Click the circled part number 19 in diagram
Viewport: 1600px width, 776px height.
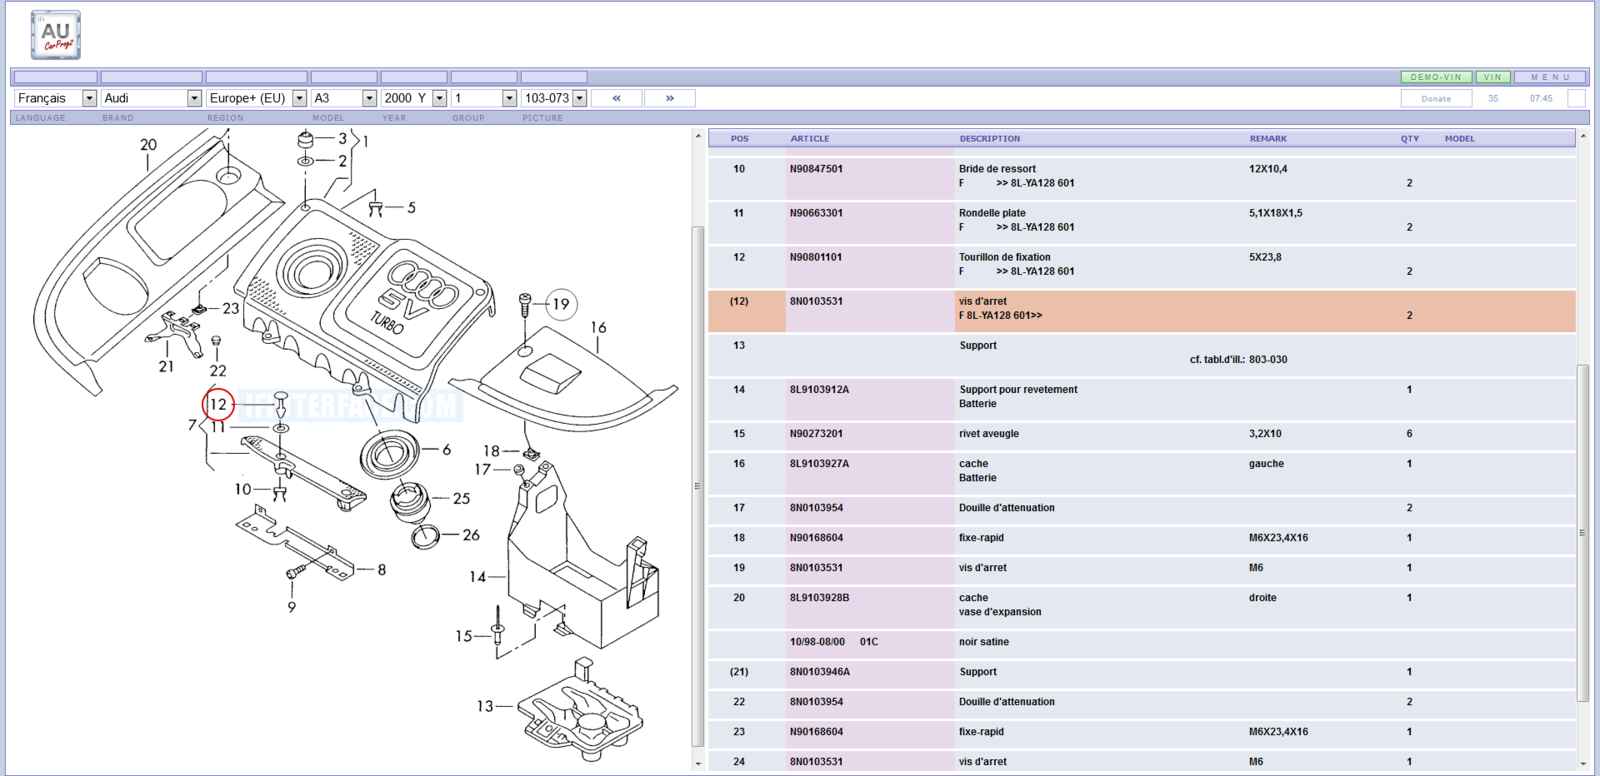561,304
